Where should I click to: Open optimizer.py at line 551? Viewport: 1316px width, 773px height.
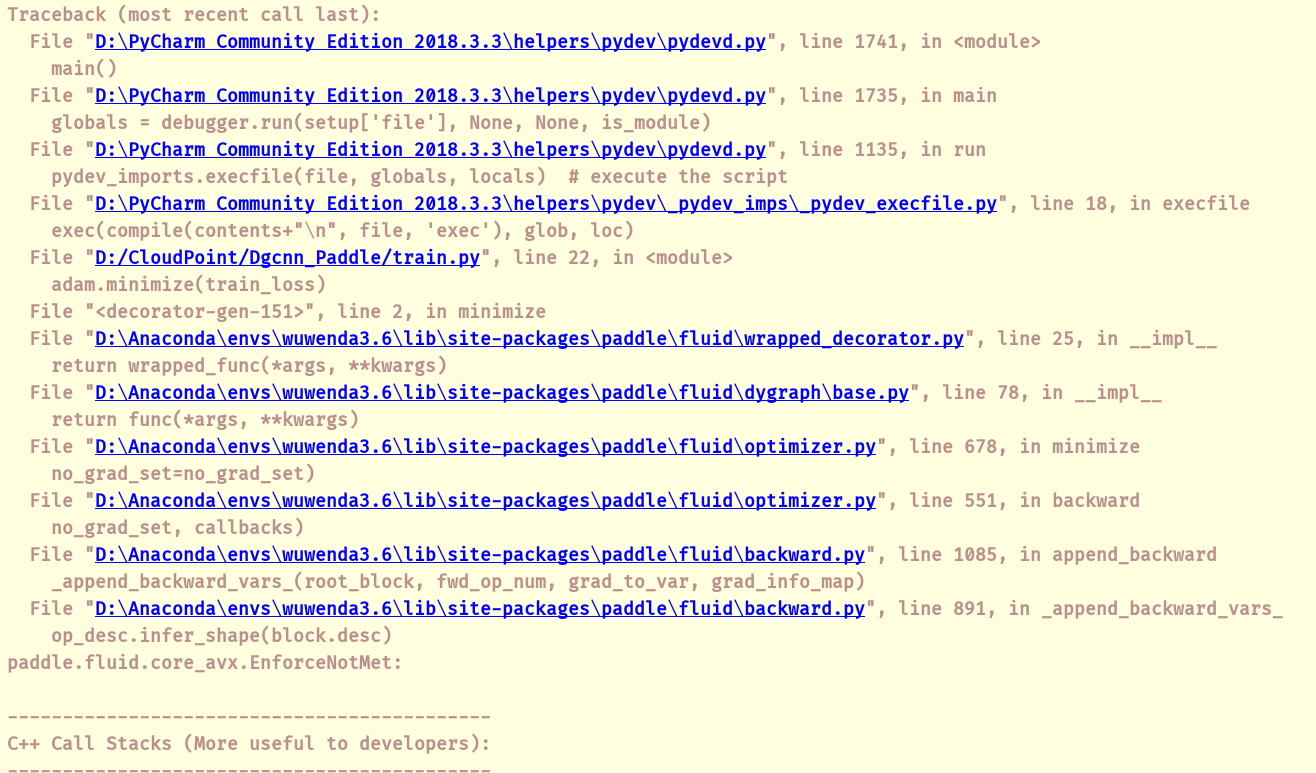tap(482, 500)
